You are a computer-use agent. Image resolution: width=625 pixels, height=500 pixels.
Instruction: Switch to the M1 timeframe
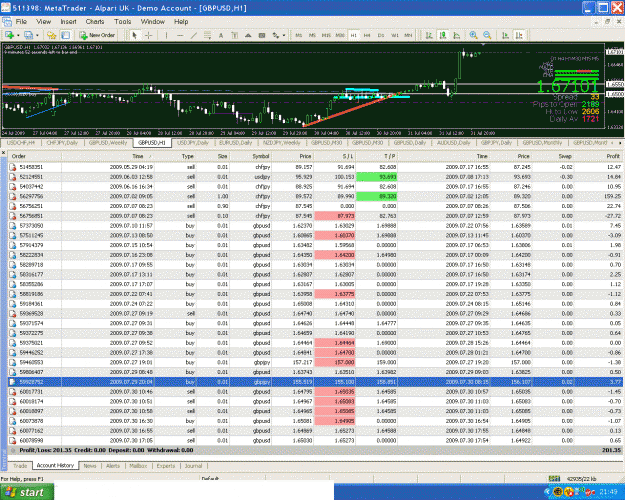(299, 35)
